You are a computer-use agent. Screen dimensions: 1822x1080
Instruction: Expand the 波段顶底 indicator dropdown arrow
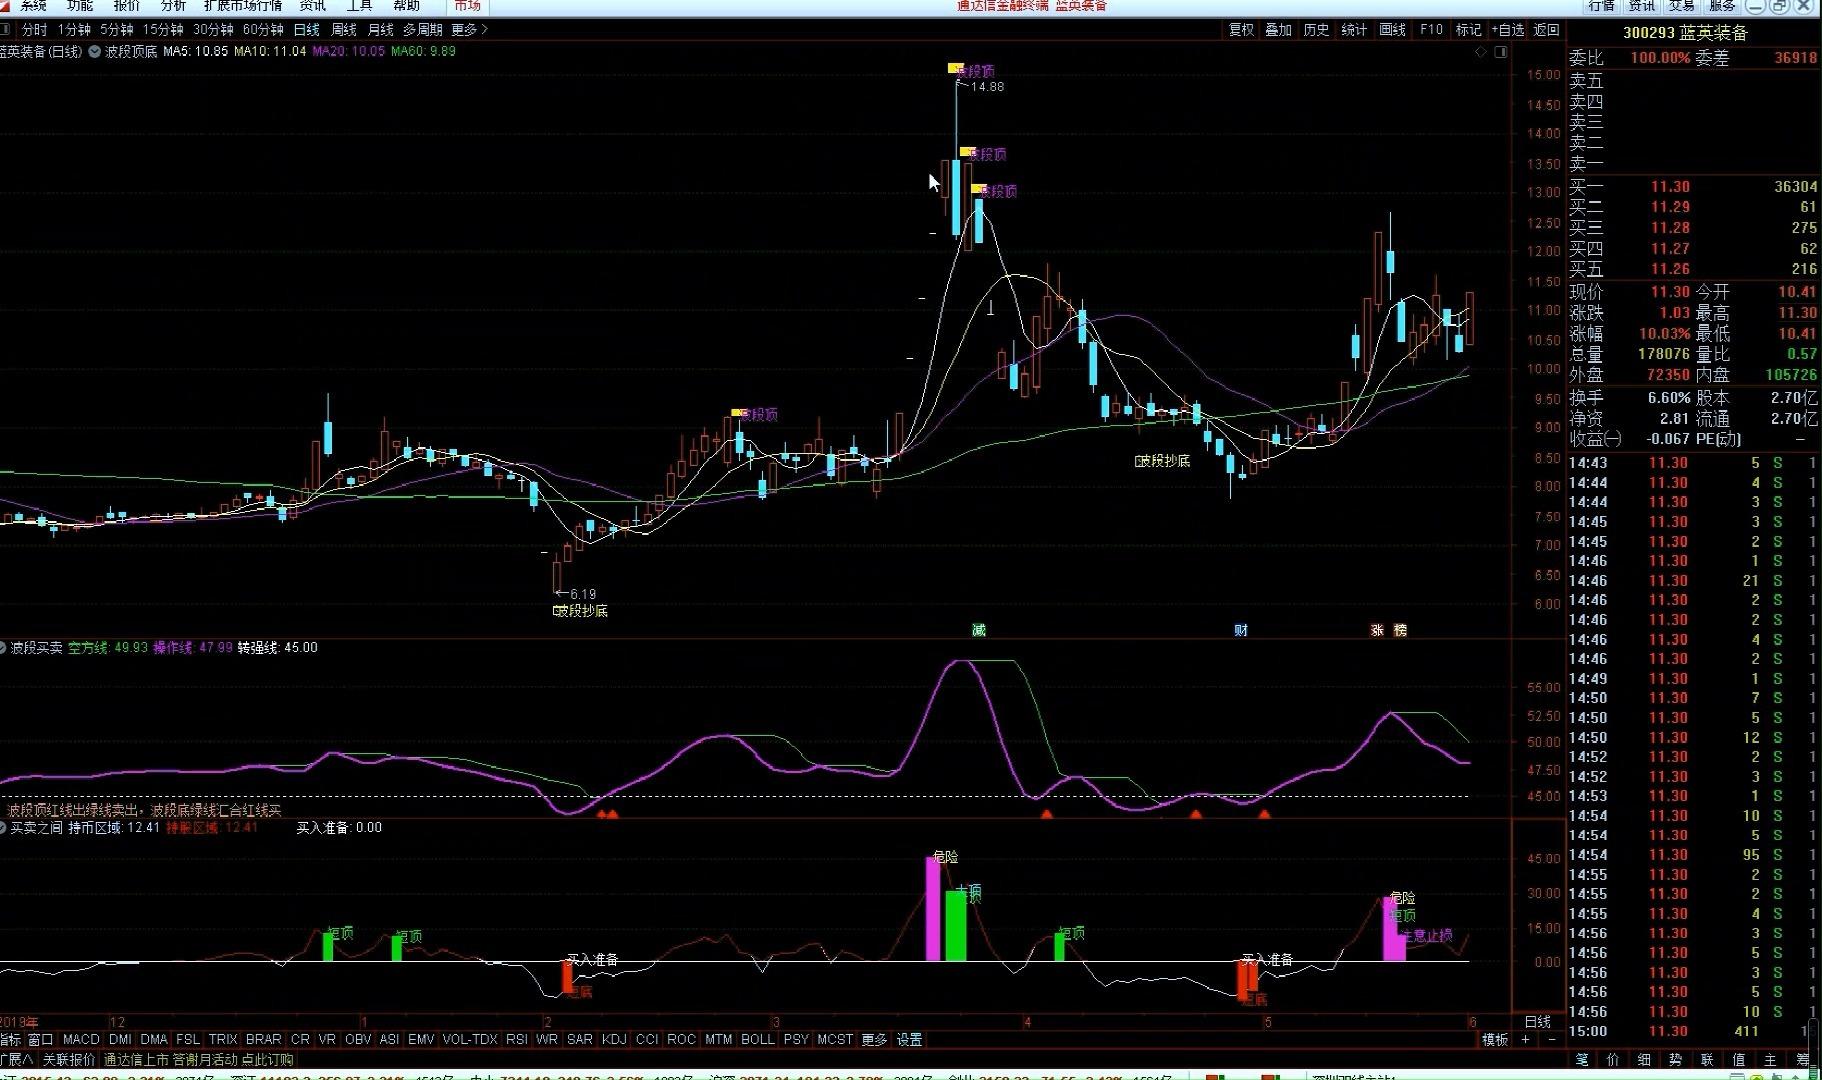coord(95,51)
